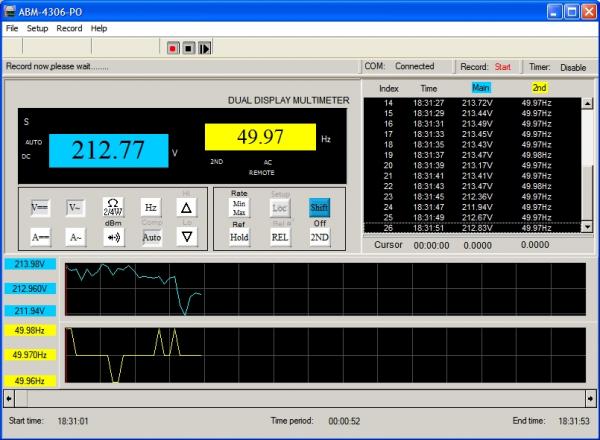Screen dimensions: 600x440
Task: Click the red record button in toolbar
Action: click(172, 47)
